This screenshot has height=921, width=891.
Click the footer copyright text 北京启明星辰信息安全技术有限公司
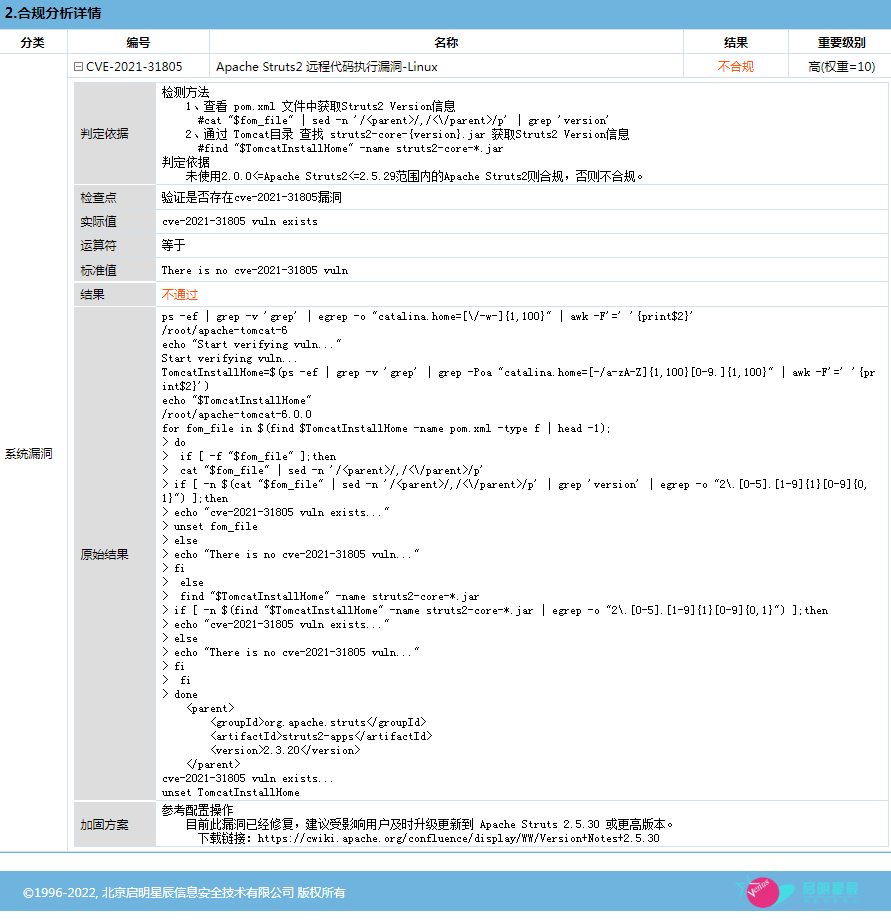[x=198, y=893]
